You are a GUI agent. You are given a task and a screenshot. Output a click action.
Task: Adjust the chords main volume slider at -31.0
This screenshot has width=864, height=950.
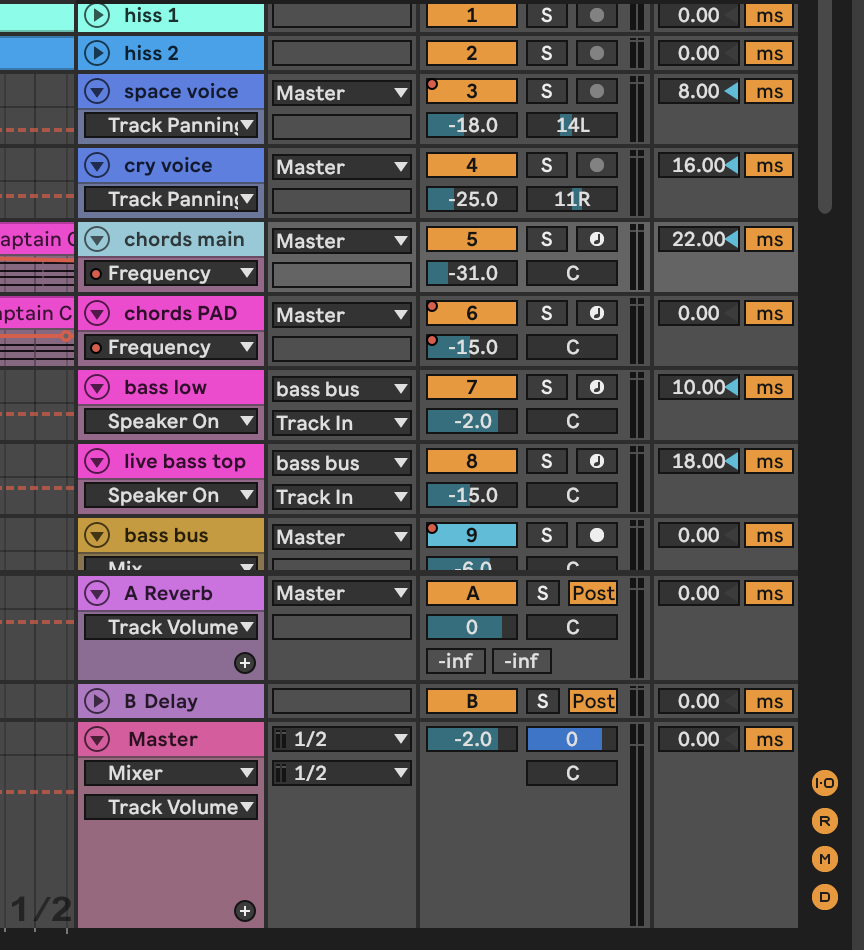pyautogui.click(x=472, y=273)
